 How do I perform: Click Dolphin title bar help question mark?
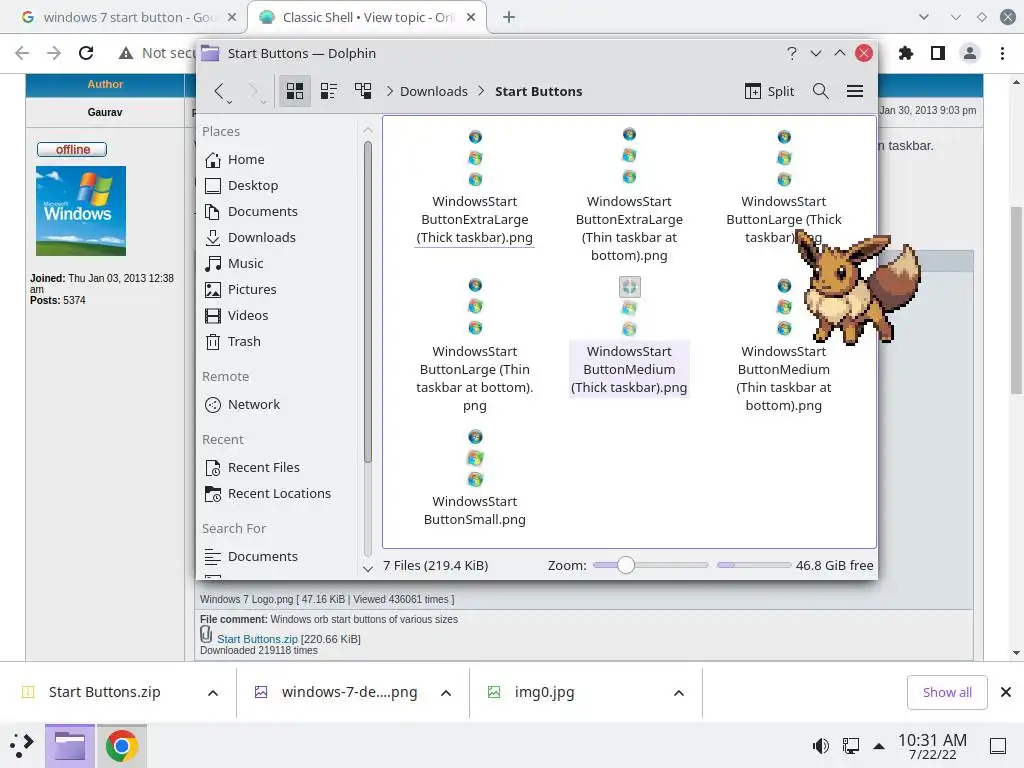pos(792,54)
